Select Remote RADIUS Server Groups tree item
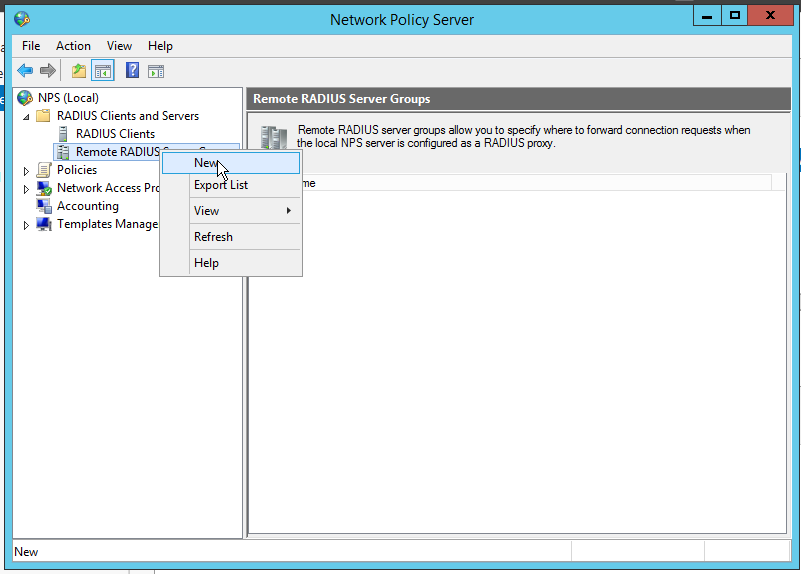 (117, 152)
